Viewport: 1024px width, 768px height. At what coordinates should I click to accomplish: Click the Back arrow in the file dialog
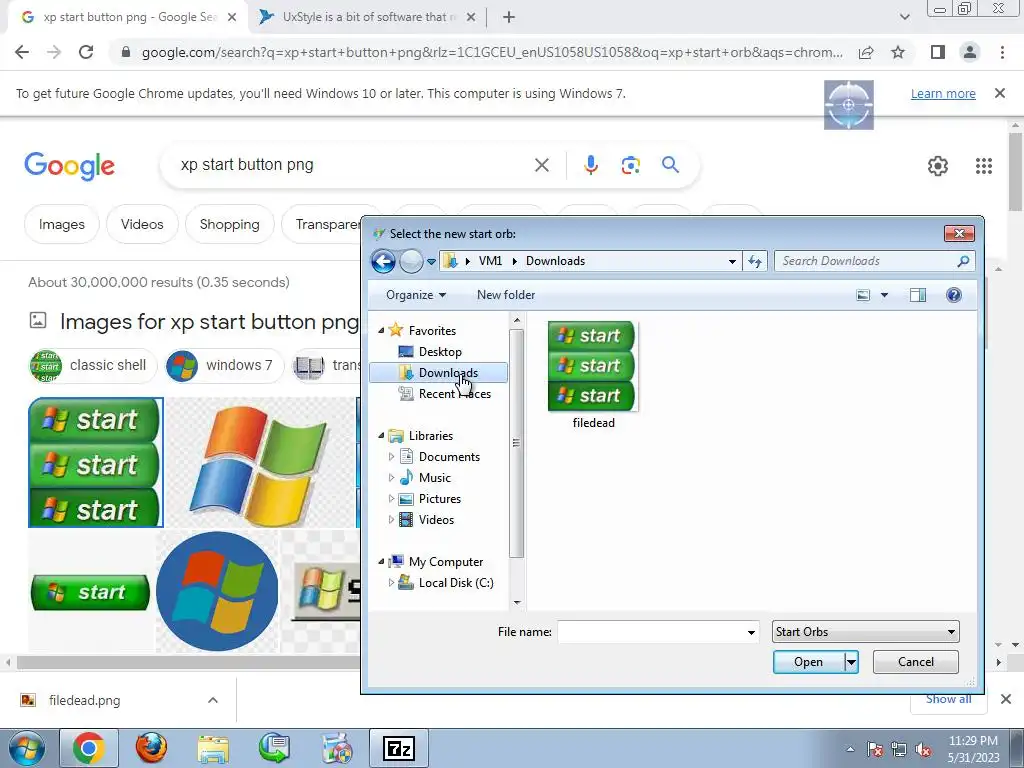click(383, 261)
